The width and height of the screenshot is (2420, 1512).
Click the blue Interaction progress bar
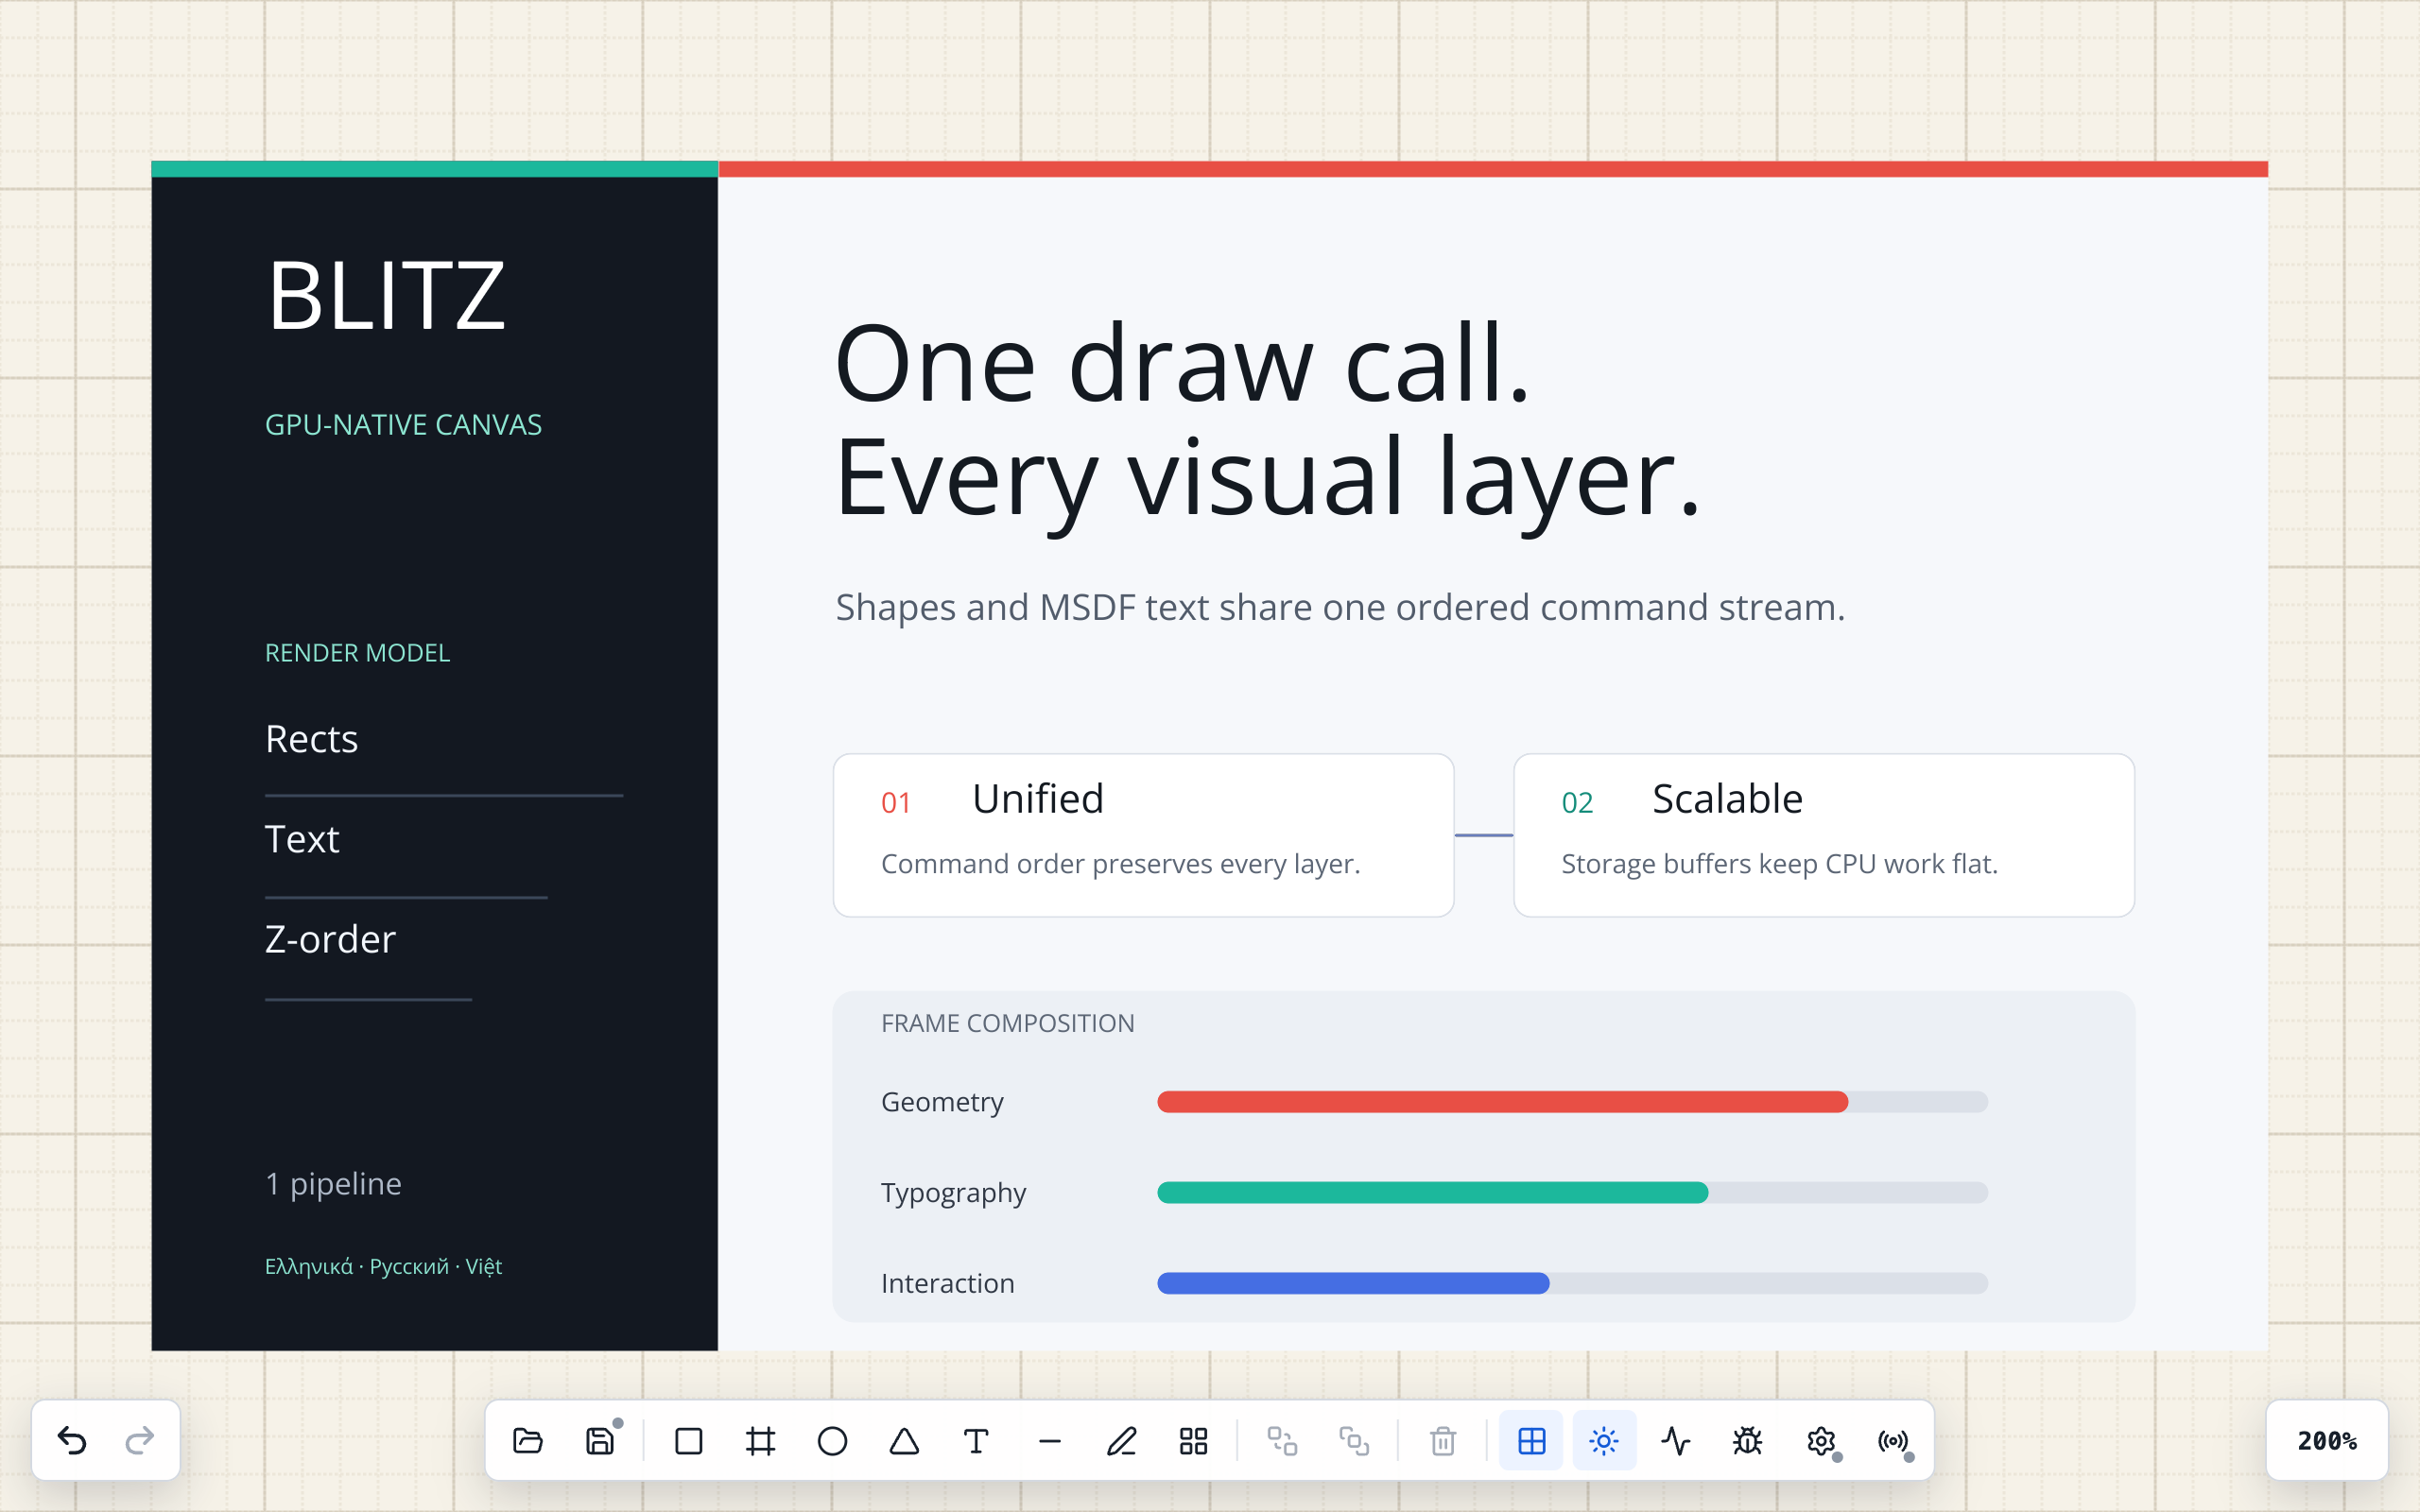pos(1353,1283)
